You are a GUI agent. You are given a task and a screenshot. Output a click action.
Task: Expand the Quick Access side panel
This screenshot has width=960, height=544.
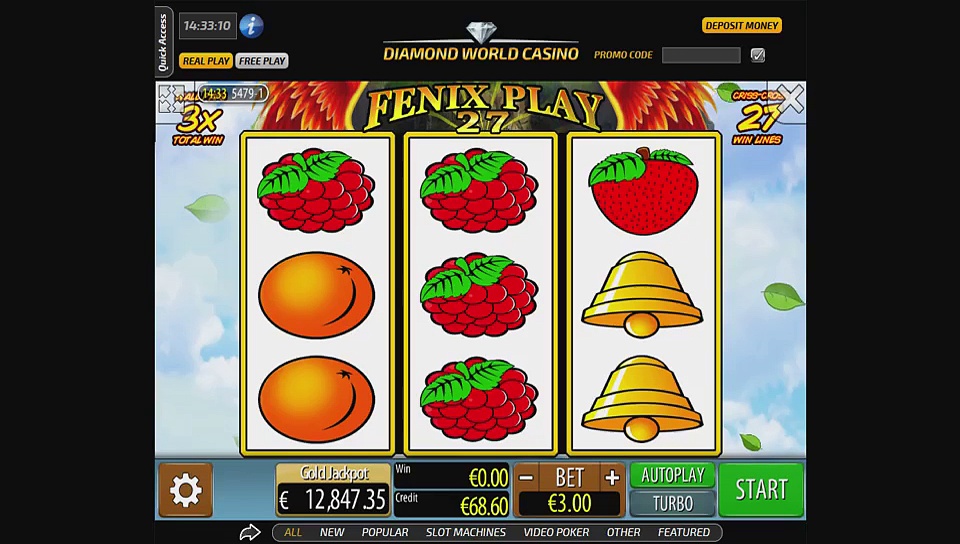[x=163, y=42]
